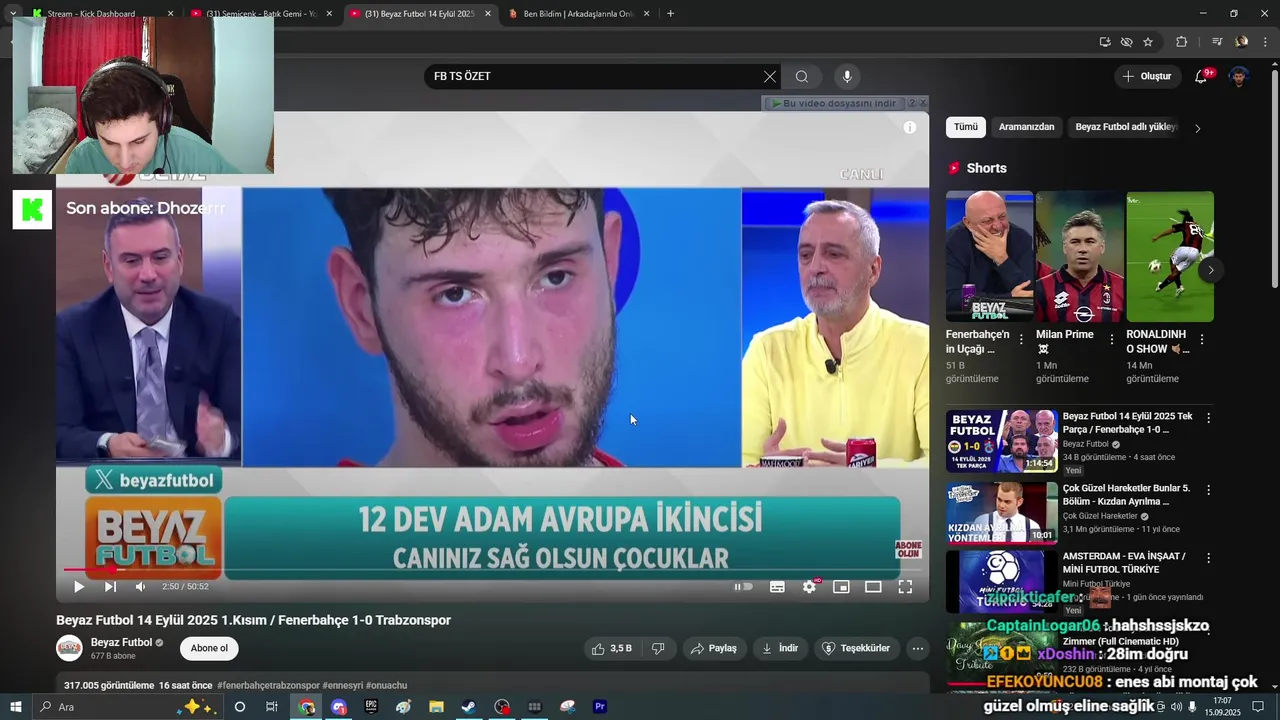Viewport: 1280px width, 720px height.
Task: Open the Fenerbahçe'nin Uçağı short
Action: (x=990, y=257)
